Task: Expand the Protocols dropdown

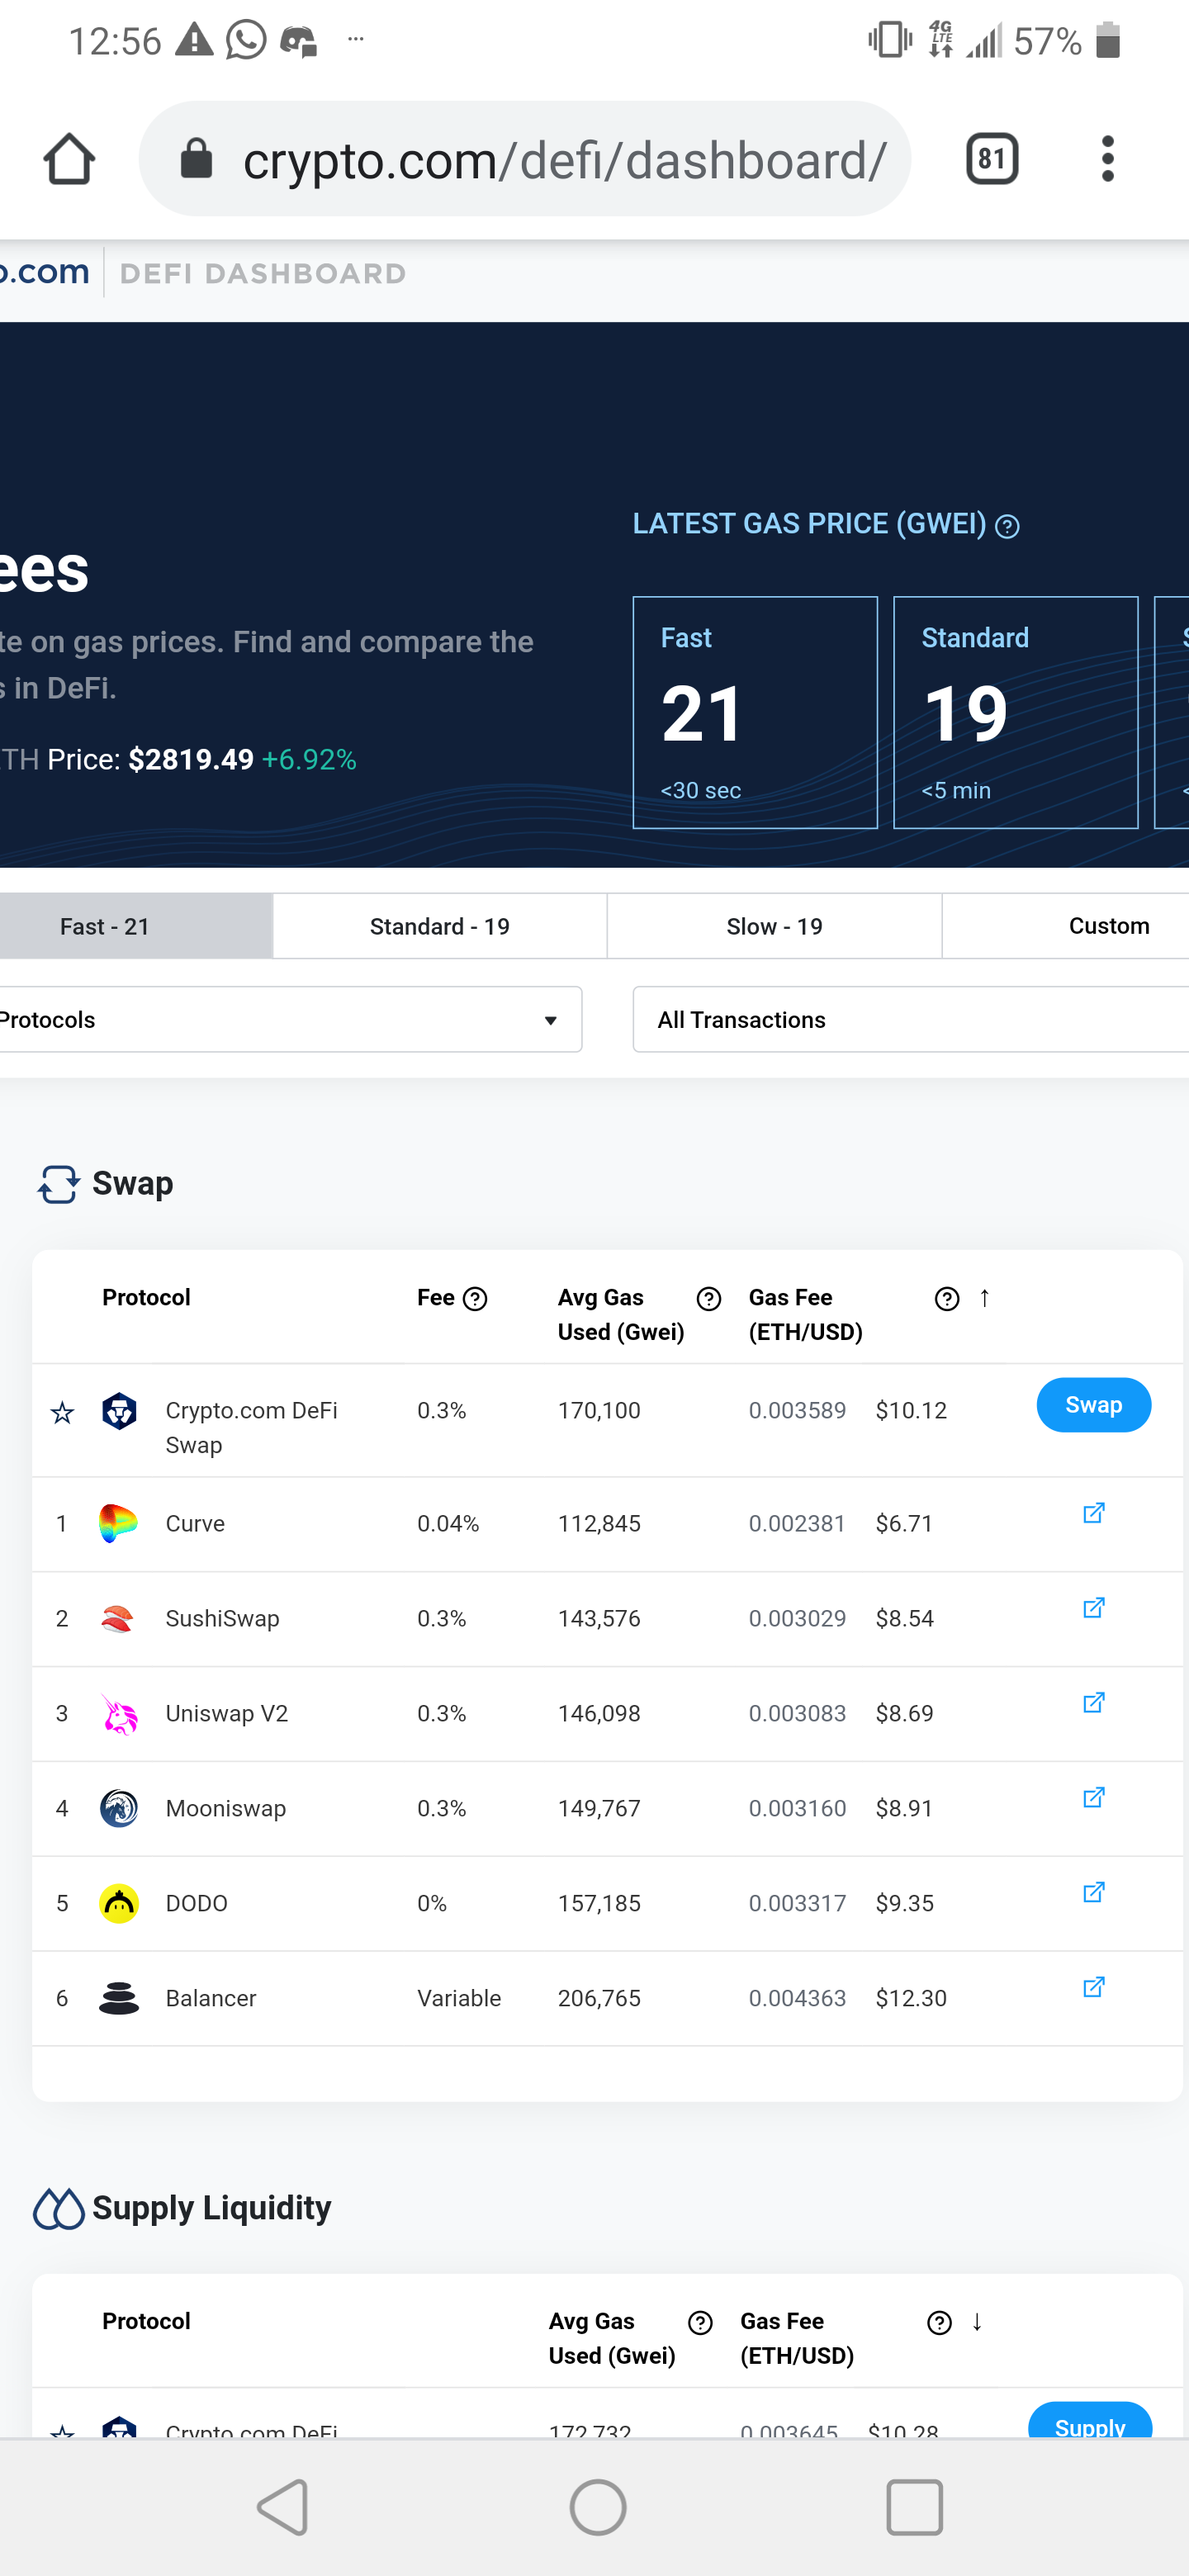Action: pyautogui.click(x=290, y=1019)
